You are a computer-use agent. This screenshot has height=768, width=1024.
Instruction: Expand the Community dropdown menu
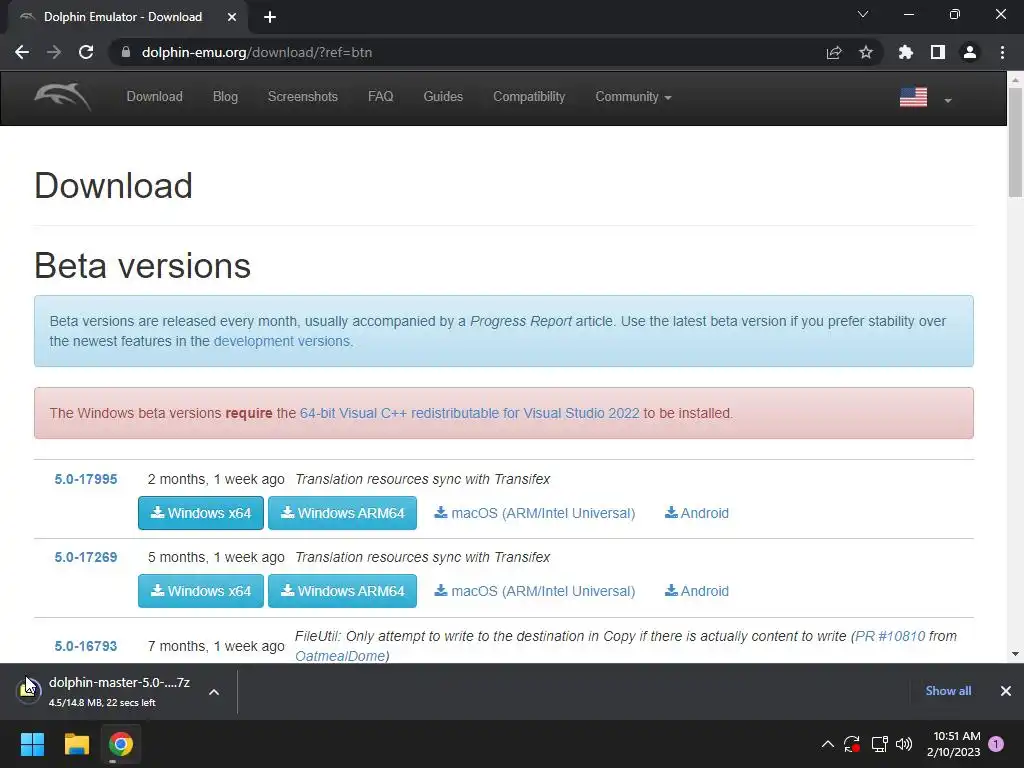pos(633,97)
